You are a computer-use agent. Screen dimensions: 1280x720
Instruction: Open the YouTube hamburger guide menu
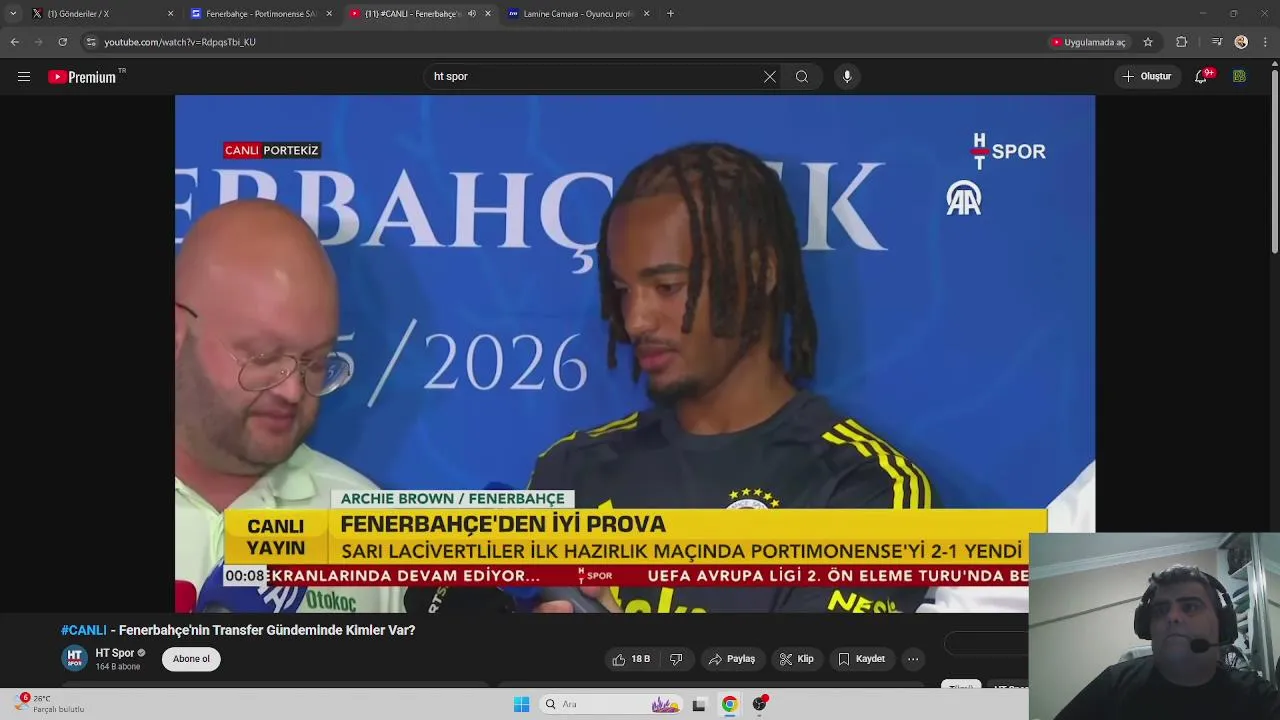[x=24, y=77]
